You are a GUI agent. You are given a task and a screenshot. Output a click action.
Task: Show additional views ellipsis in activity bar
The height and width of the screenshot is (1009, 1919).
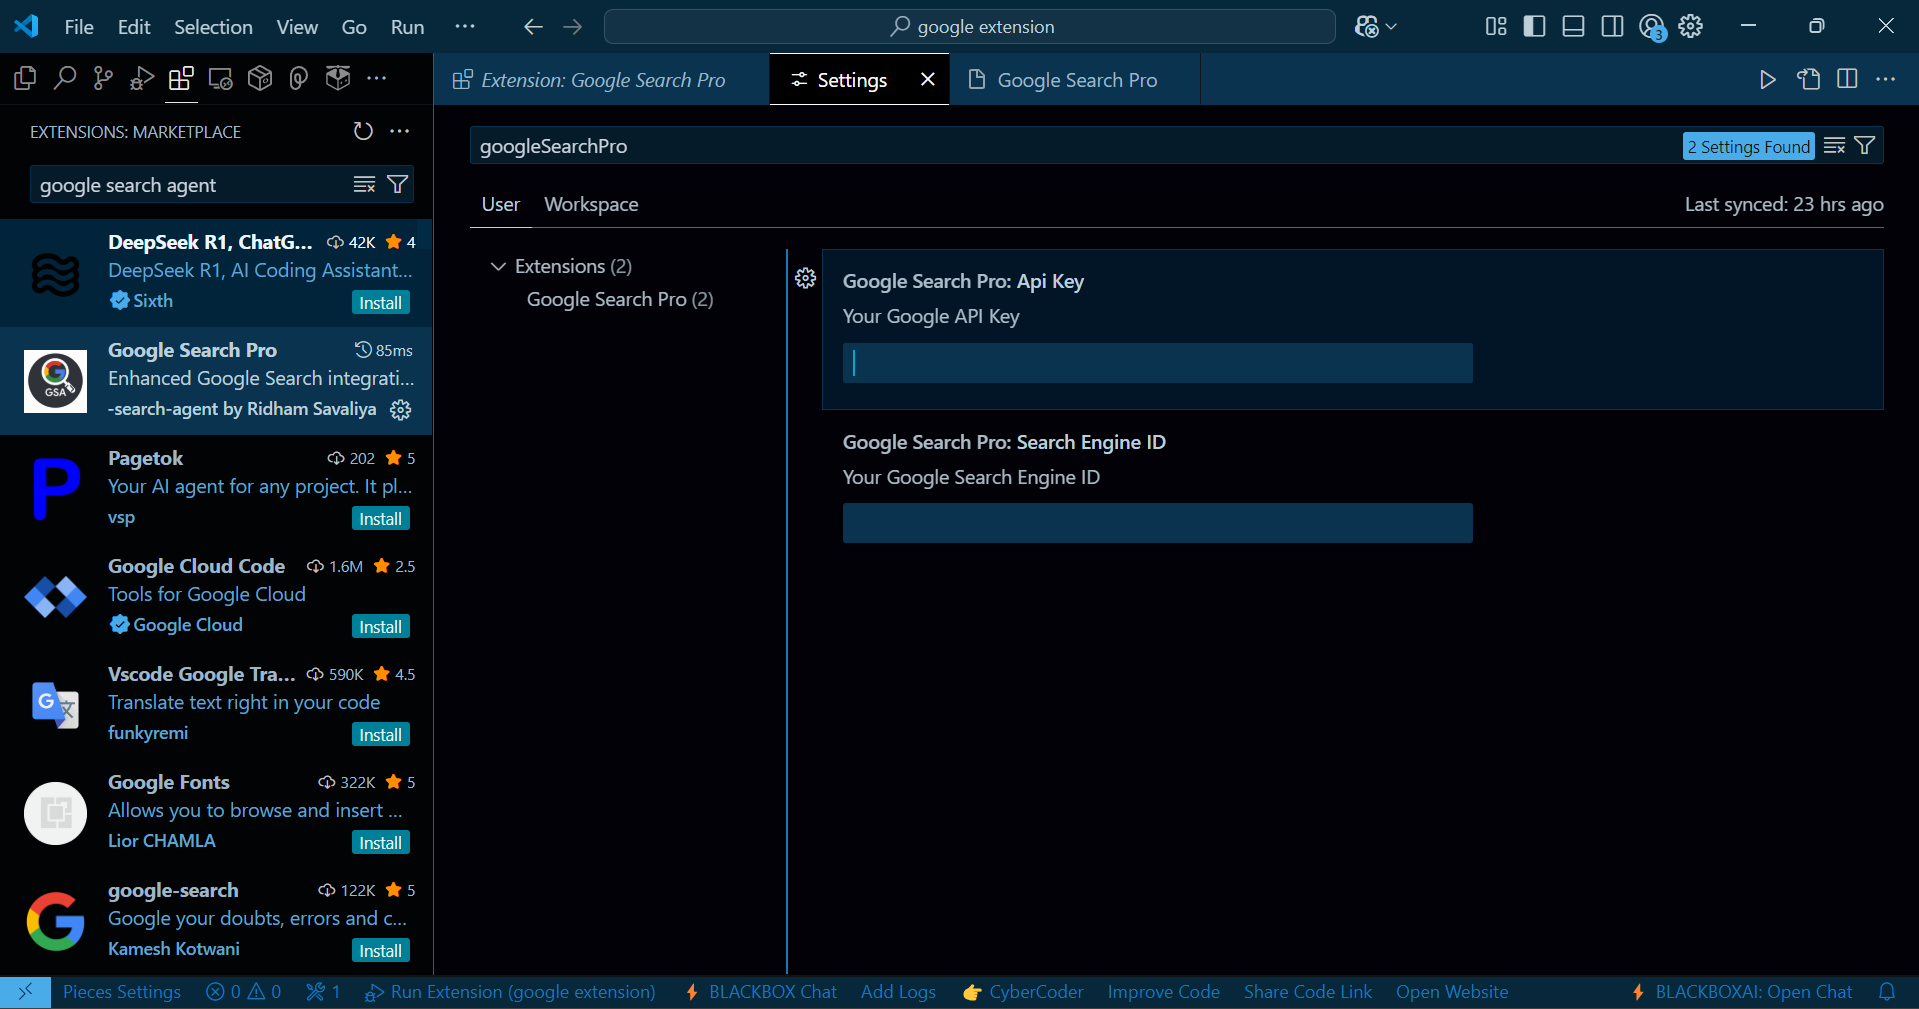(x=376, y=78)
